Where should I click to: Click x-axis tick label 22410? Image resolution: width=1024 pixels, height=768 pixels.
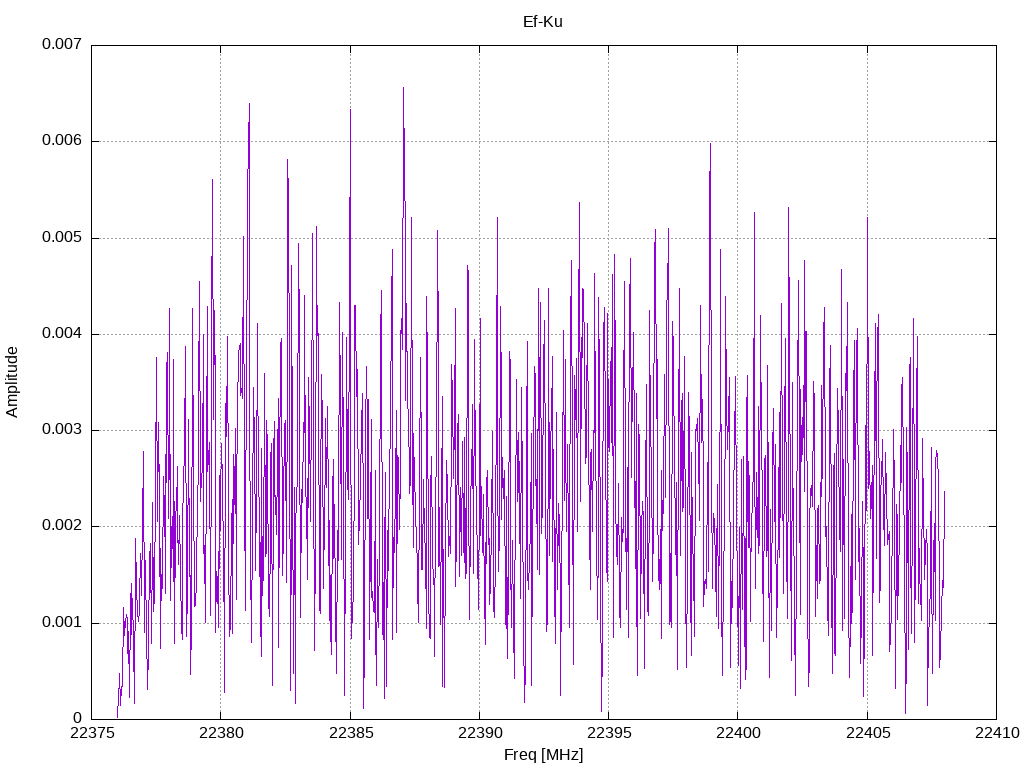coord(997,733)
